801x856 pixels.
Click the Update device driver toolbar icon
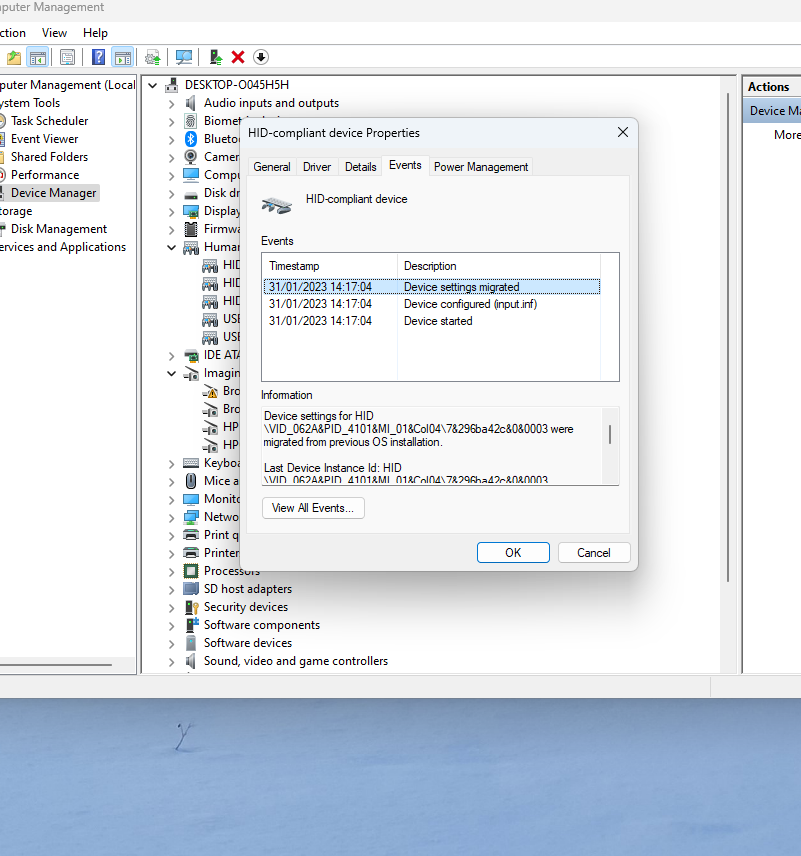tap(215, 57)
